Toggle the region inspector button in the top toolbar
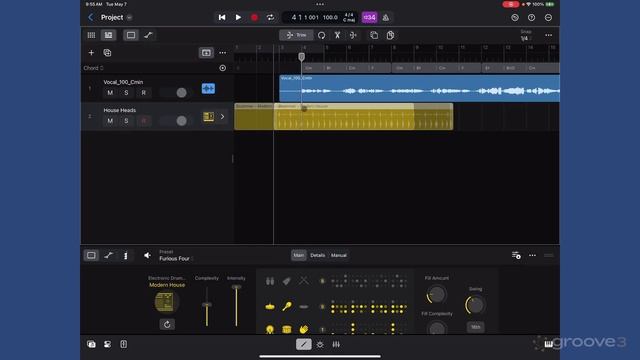 [131, 35]
